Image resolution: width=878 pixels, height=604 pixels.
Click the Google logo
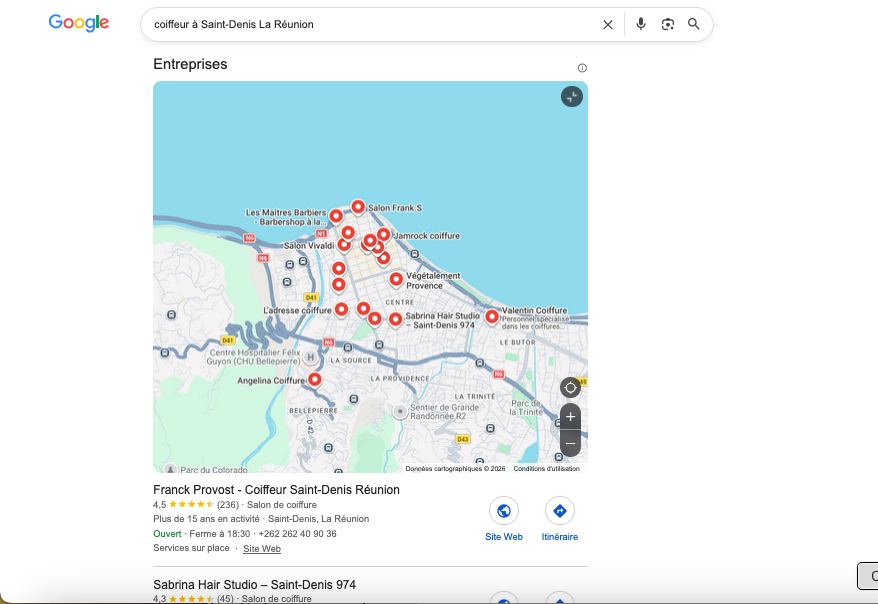point(79,23)
